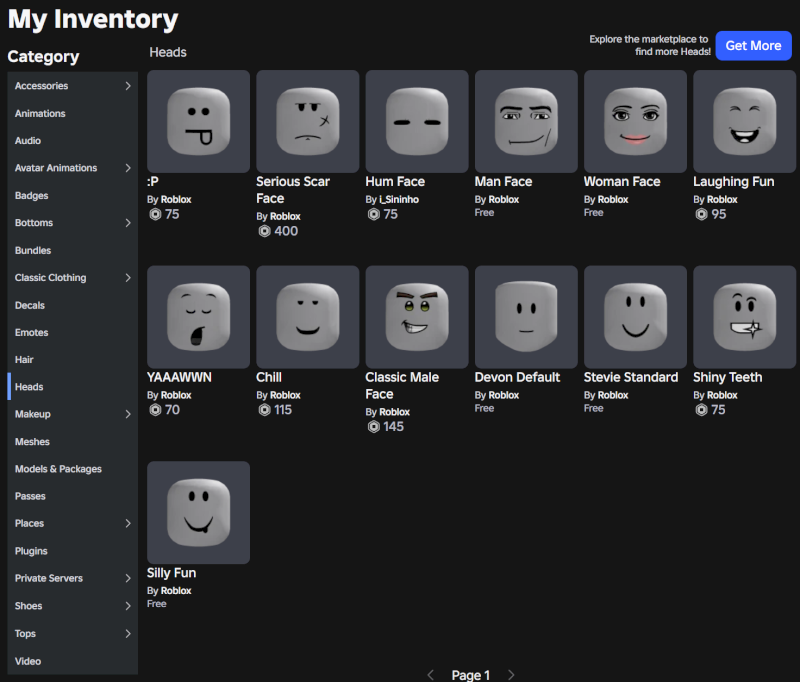Screen dimensions: 800x682
Task: Open Roblox creator link under Silly Fun
Action: pos(176,591)
